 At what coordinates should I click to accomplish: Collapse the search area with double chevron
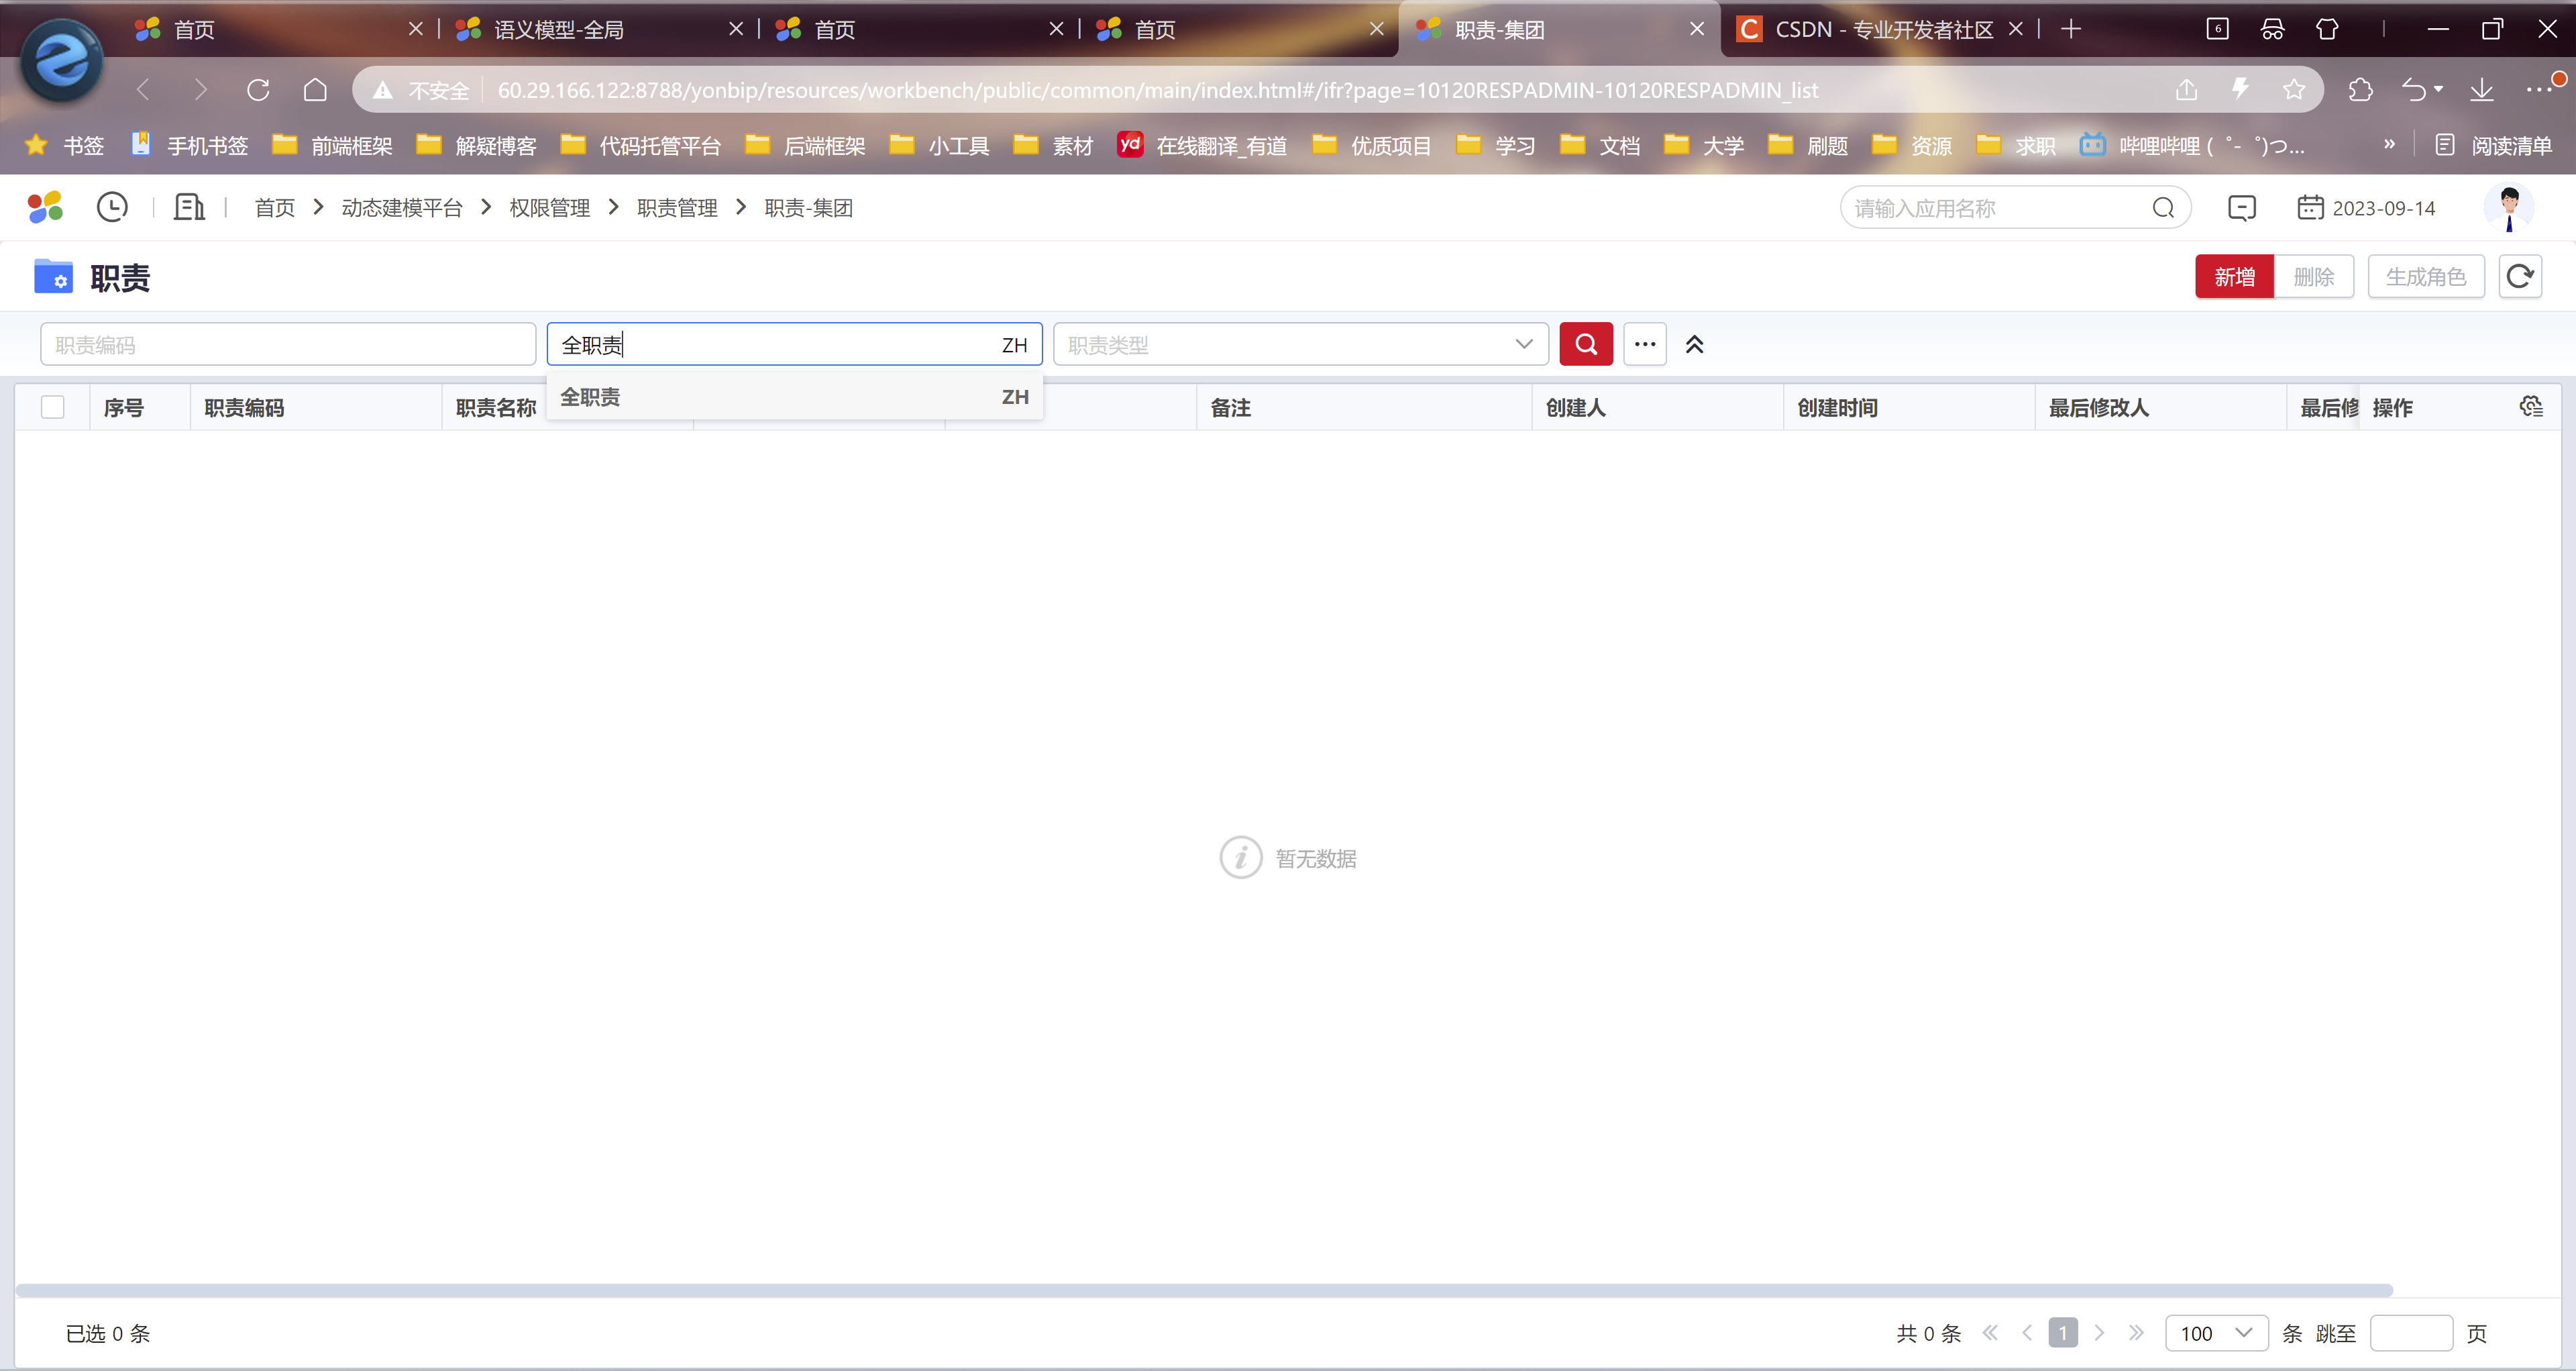[x=1694, y=344]
